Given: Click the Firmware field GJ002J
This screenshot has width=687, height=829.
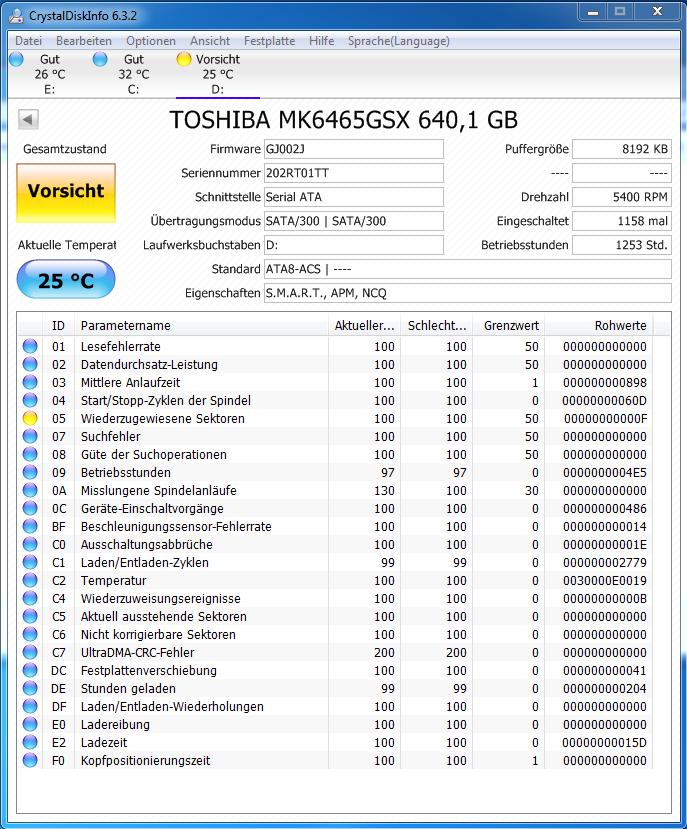Looking at the screenshot, I should coord(353,149).
